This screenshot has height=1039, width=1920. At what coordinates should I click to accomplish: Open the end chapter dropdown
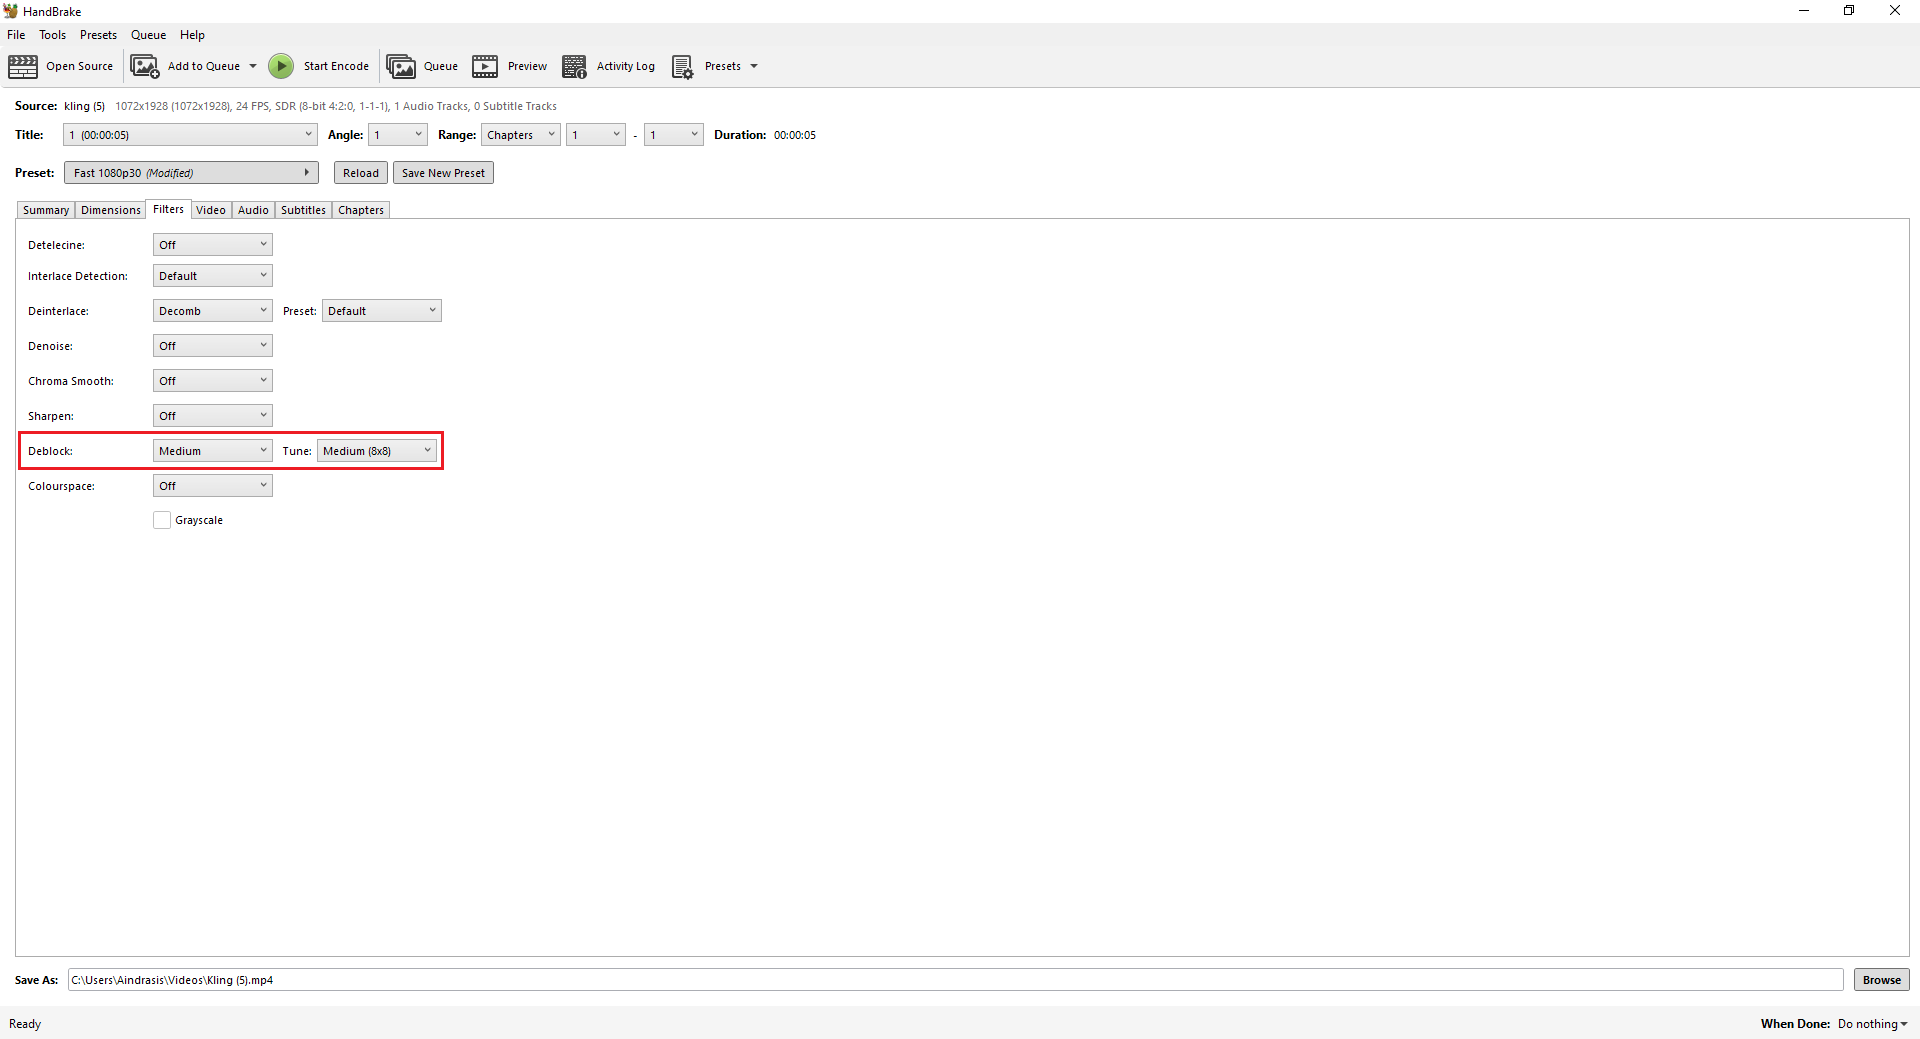(674, 135)
